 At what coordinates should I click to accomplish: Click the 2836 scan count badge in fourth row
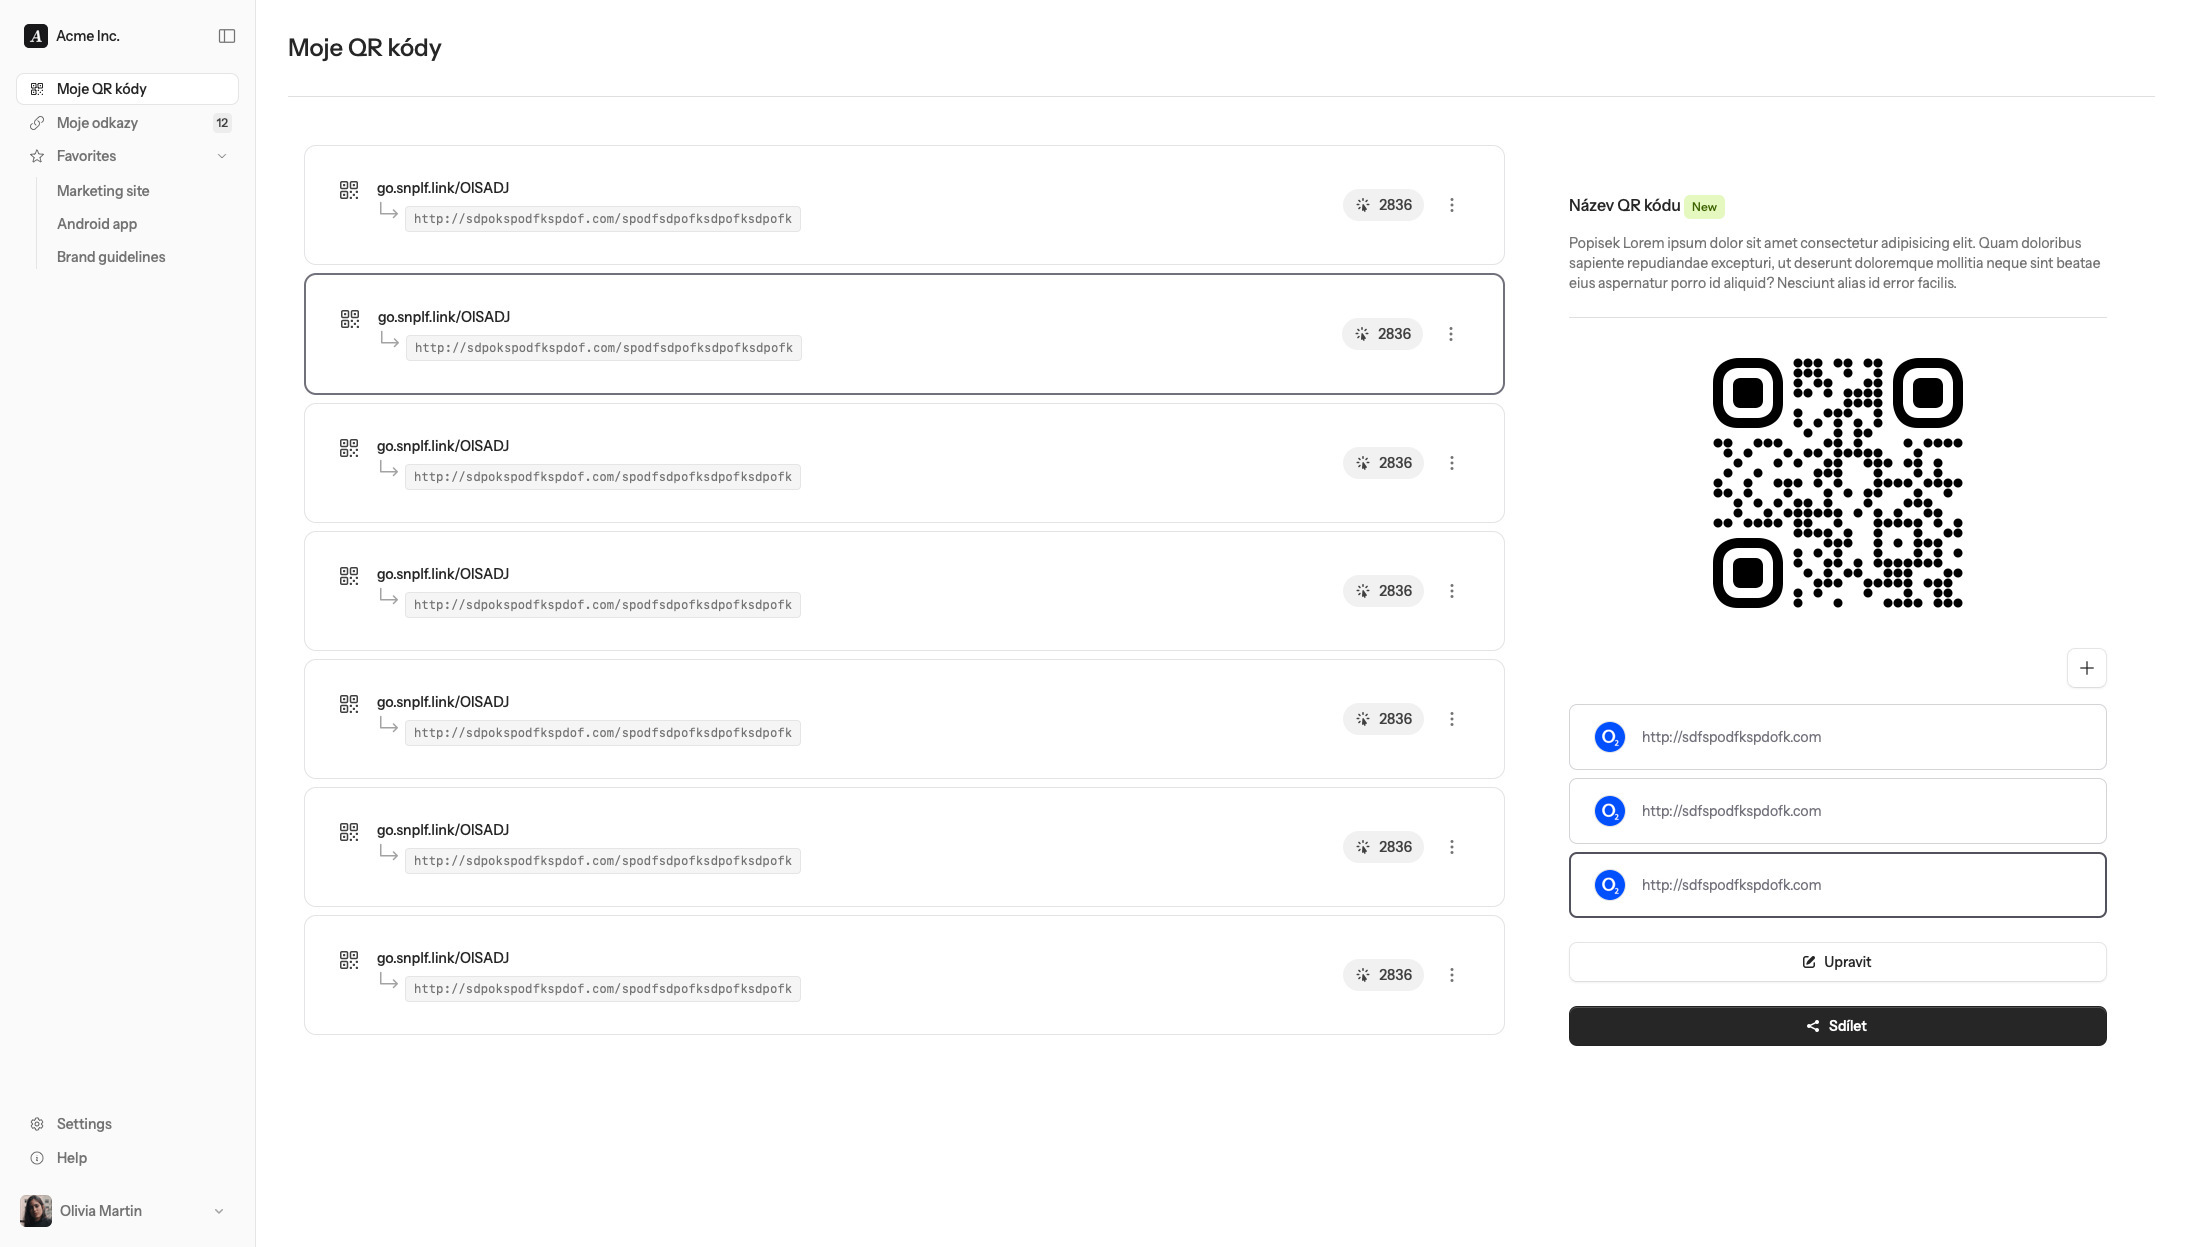click(1383, 591)
